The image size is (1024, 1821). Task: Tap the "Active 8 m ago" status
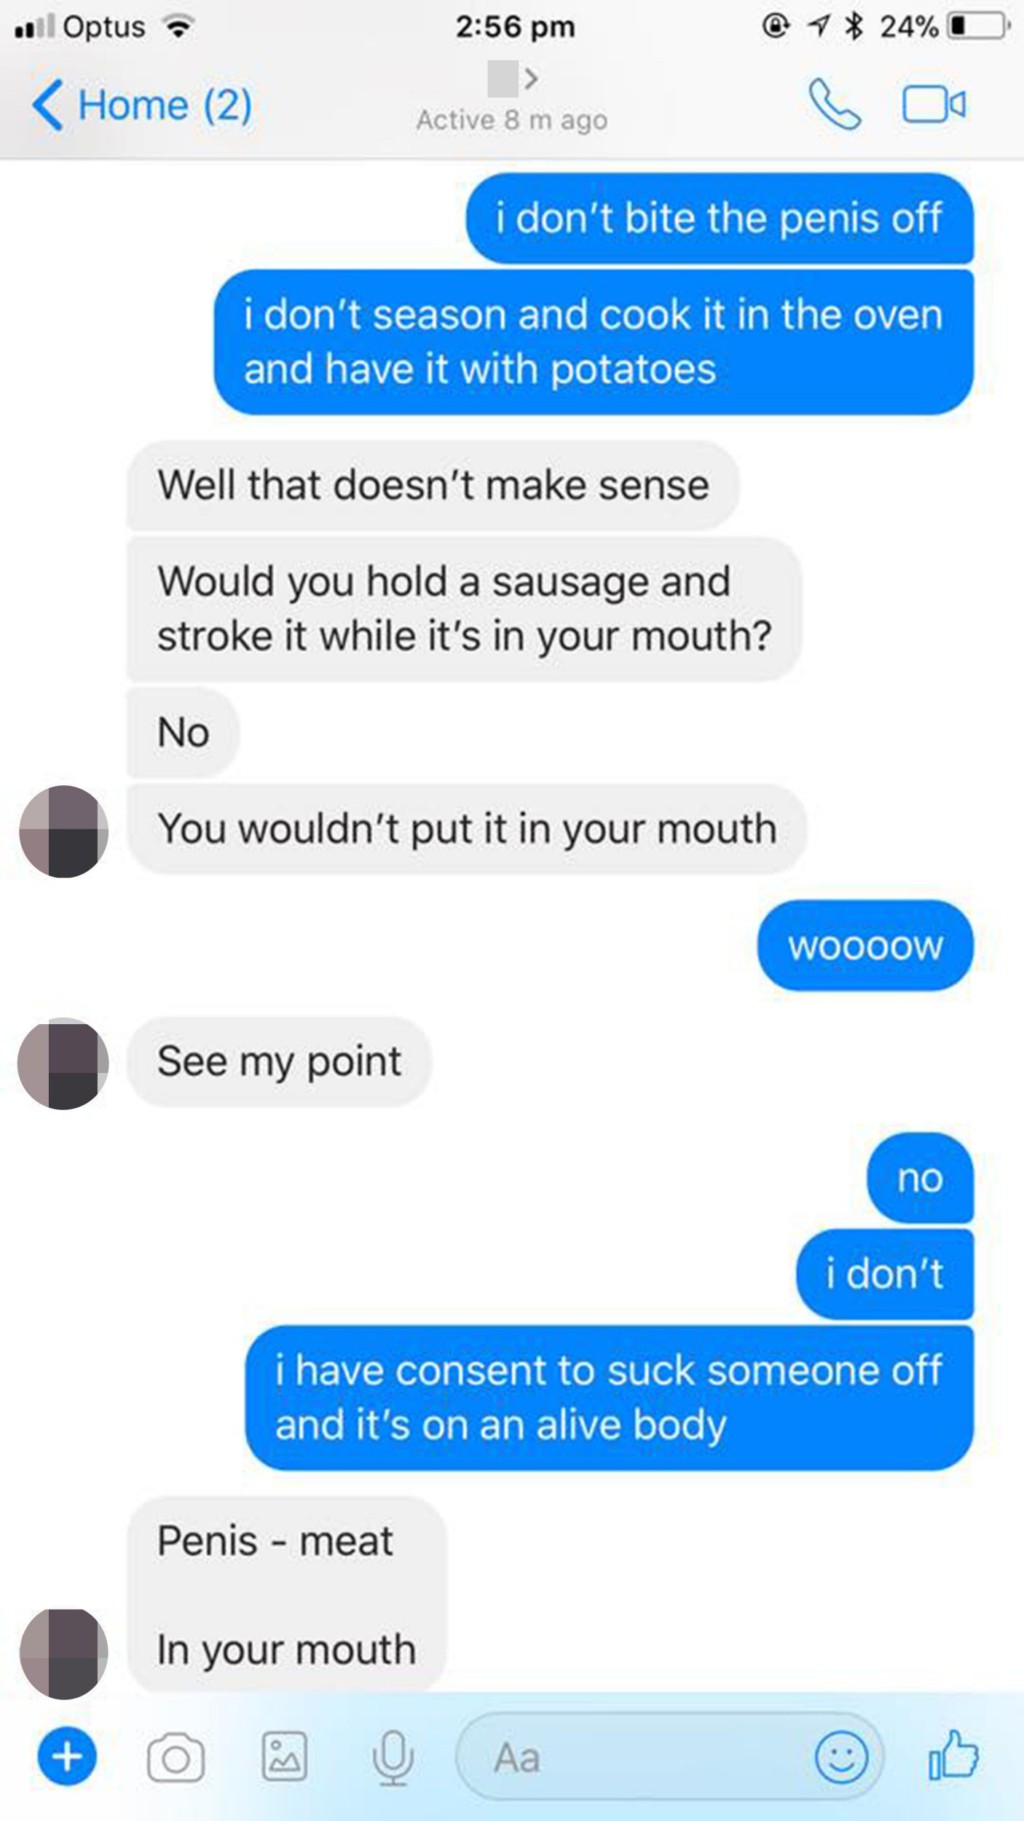(x=512, y=120)
